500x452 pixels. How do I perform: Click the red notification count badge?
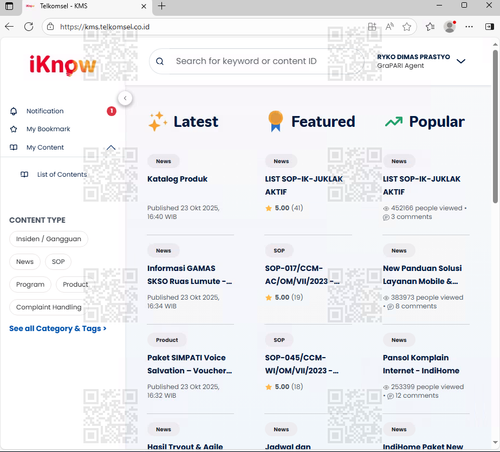pyautogui.click(x=111, y=111)
